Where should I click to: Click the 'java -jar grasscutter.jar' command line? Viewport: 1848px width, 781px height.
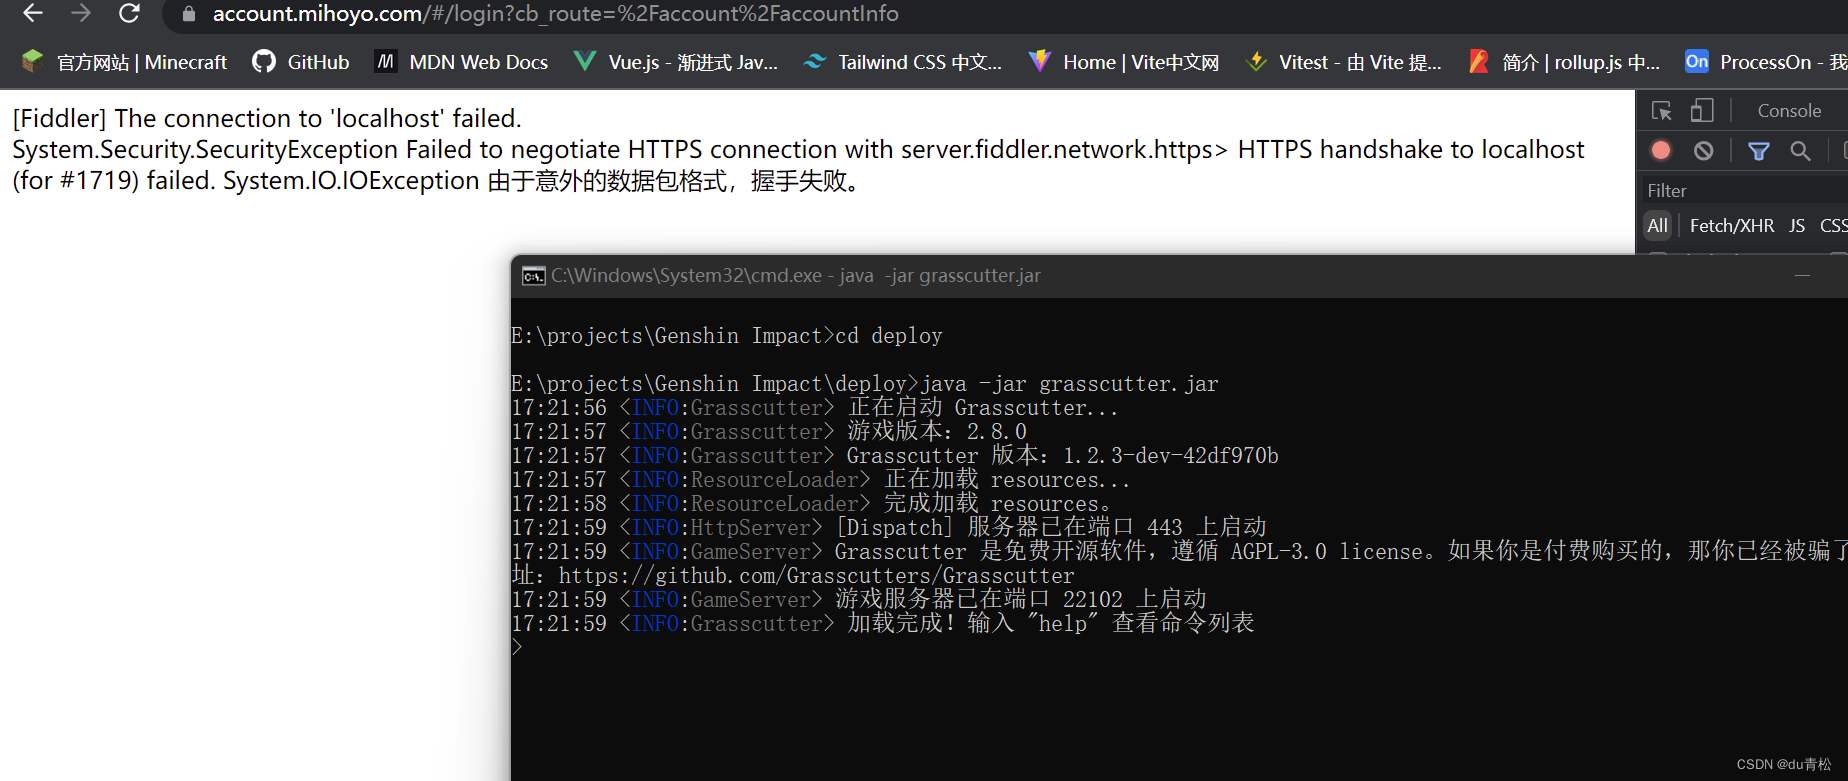click(865, 384)
